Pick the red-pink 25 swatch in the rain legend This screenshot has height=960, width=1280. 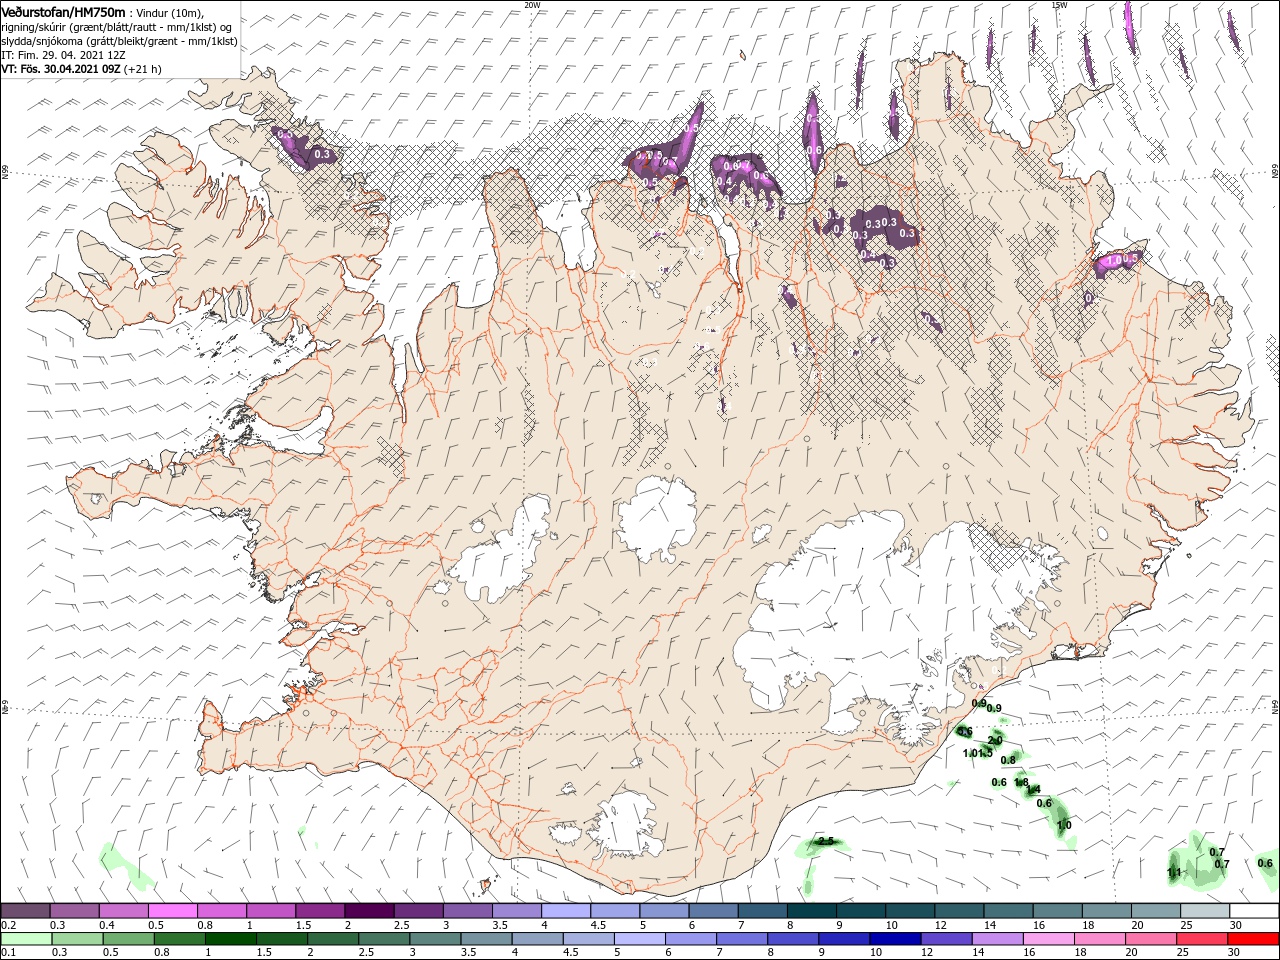click(1203, 939)
